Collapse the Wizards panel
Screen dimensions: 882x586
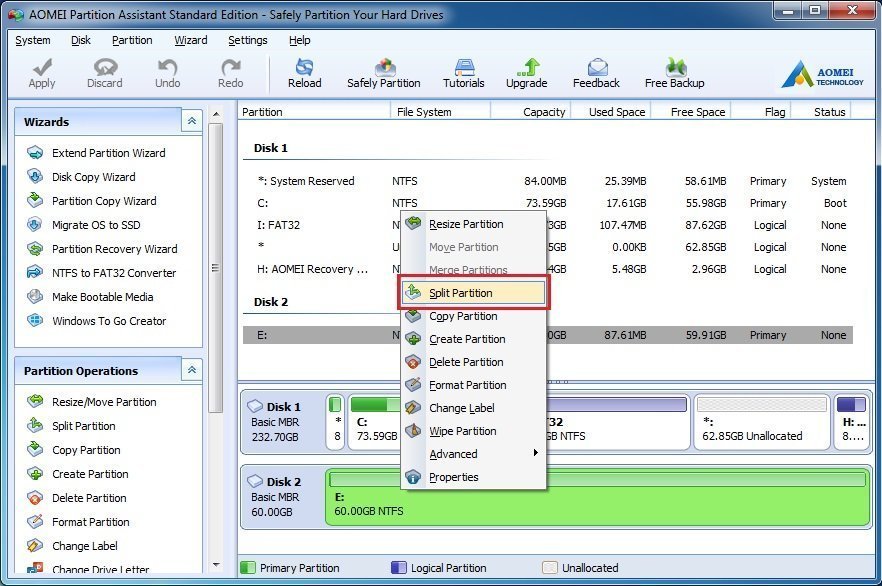point(192,121)
